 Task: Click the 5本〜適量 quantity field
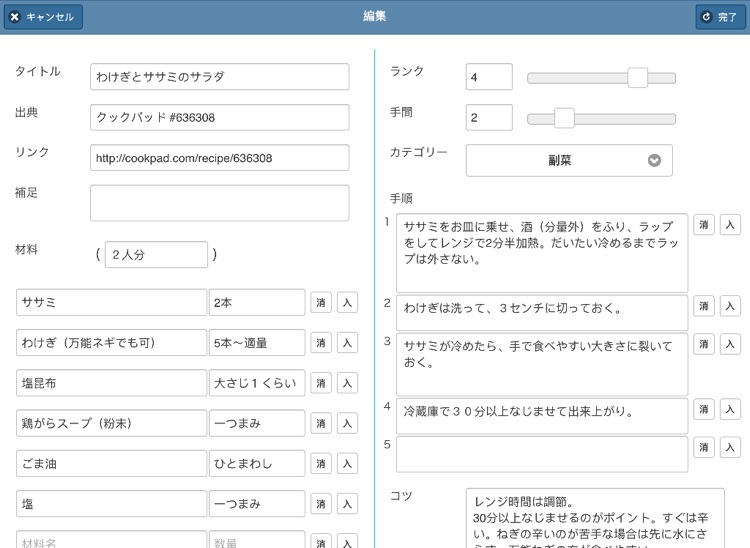(x=257, y=342)
